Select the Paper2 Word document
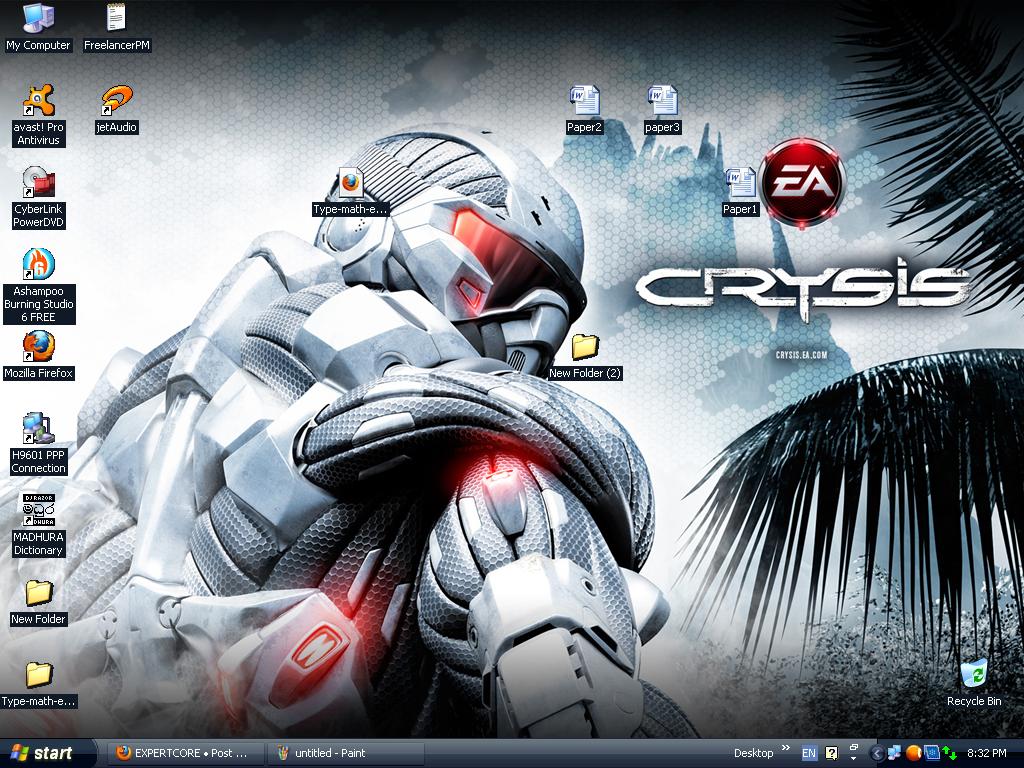This screenshot has width=1024, height=768. click(x=584, y=101)
